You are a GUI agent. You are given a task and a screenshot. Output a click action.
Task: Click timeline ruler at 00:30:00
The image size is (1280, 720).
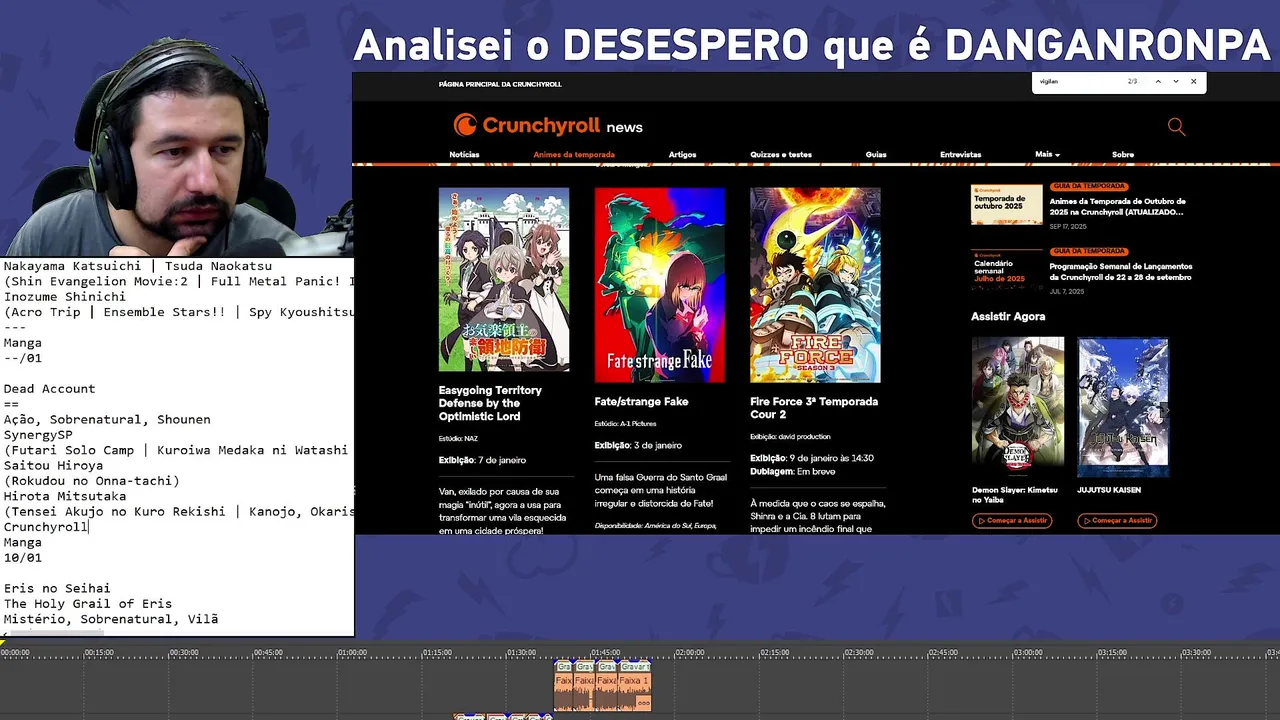[183, 653]
